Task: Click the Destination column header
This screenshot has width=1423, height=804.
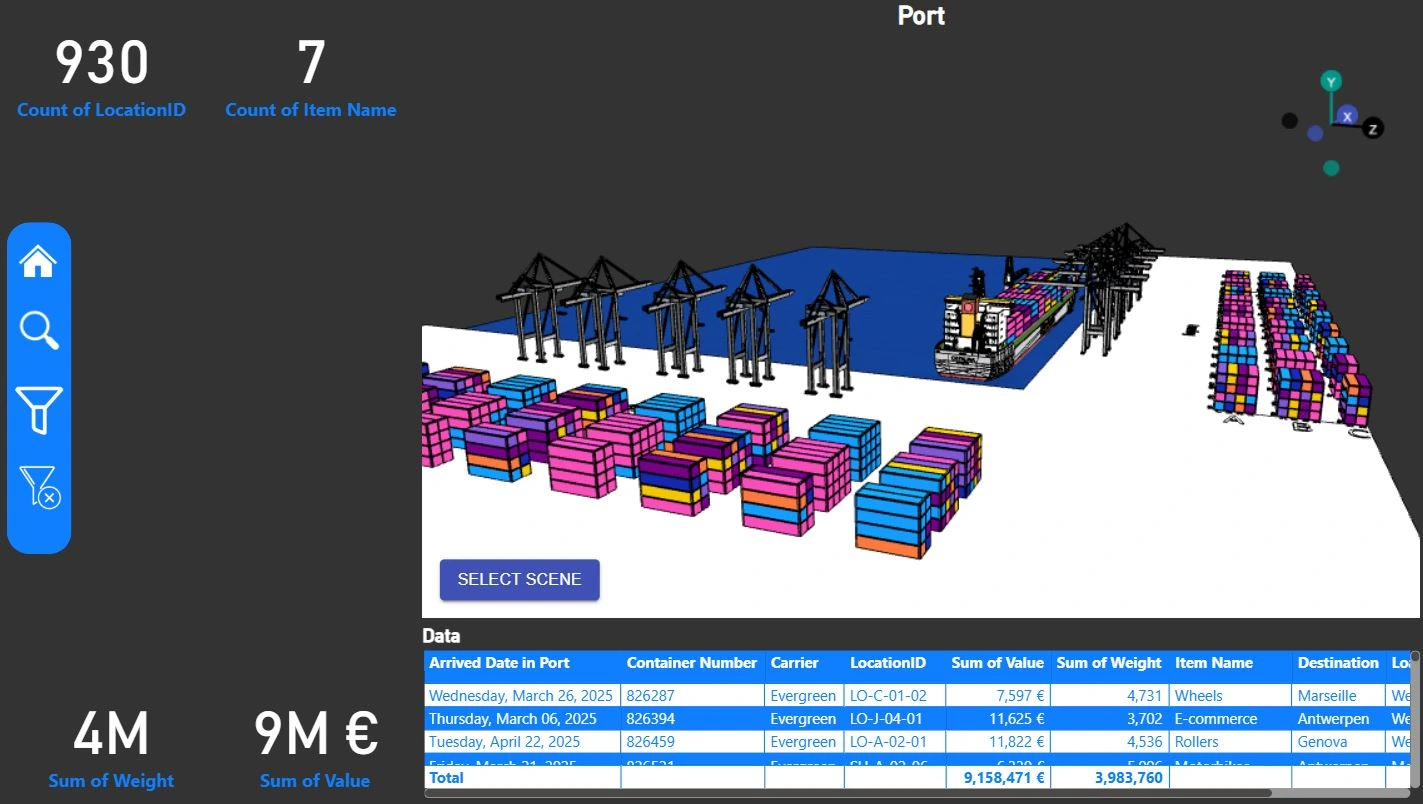Action: (x=1337, y=663)
